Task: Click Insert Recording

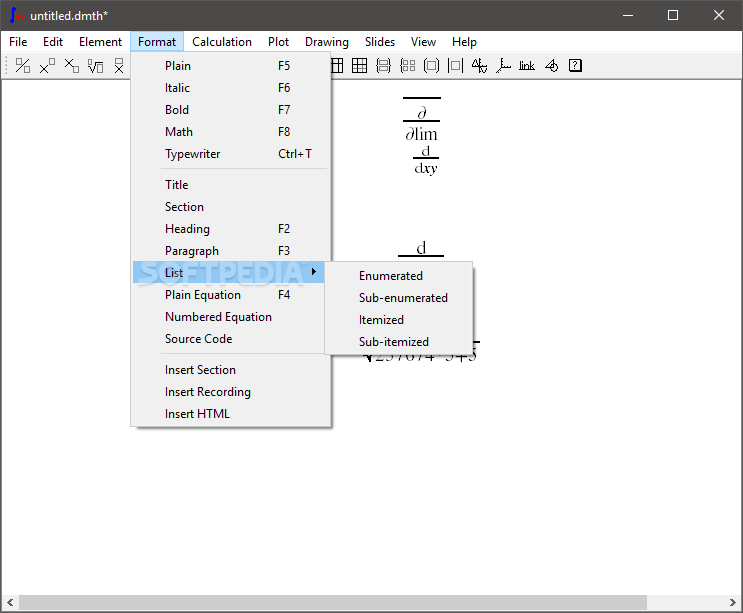Action: [231, 392]
